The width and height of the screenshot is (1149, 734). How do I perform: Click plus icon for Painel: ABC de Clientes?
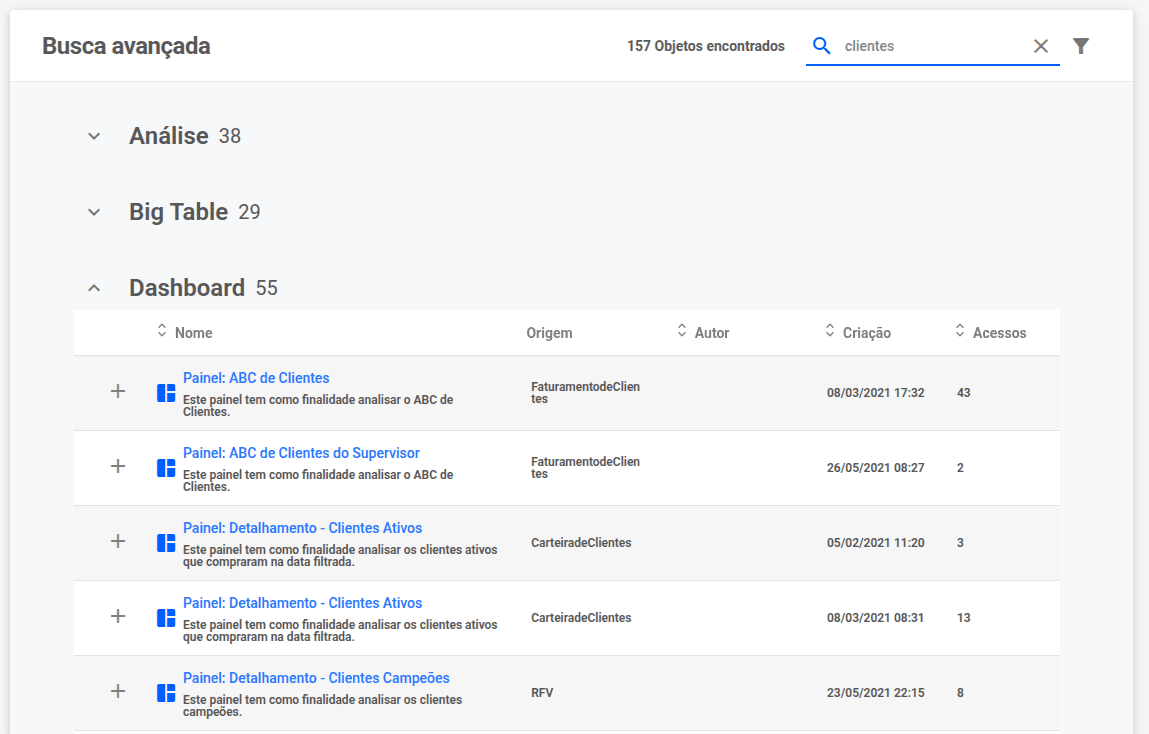click(x=118, y=392)
